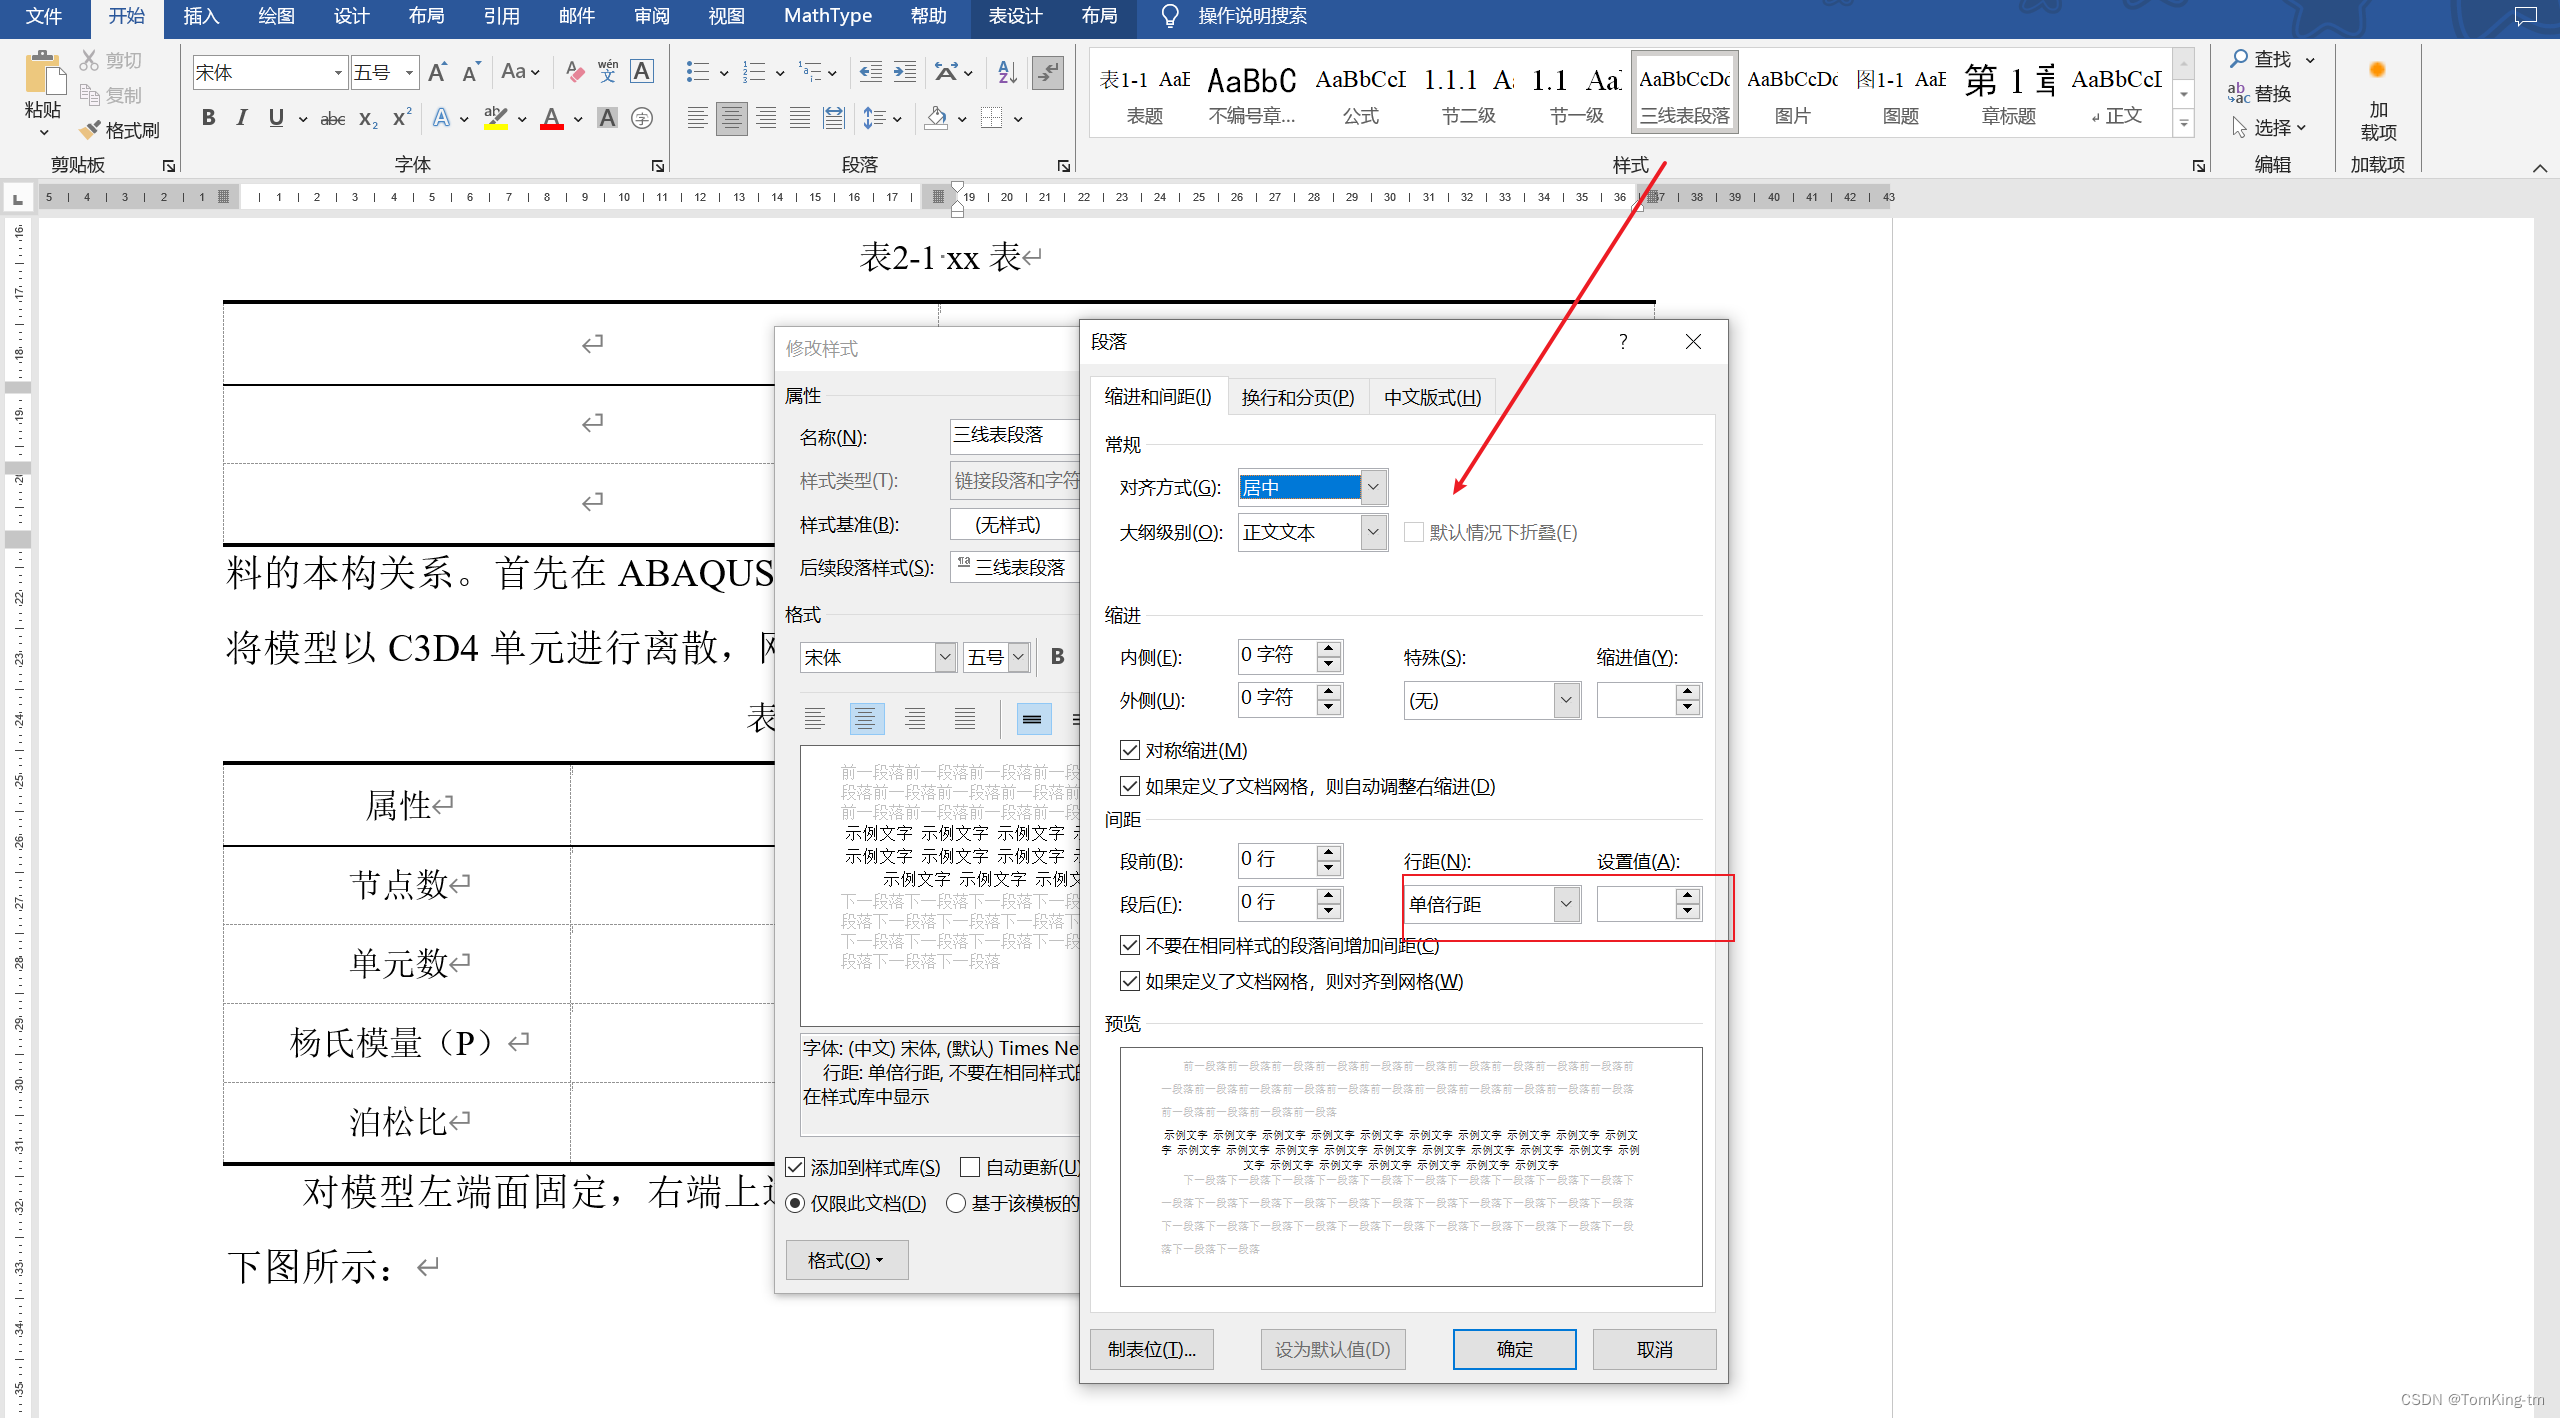This screenshot has height=1418, width=2560.
Task: Expand the 行距 line spacing dropdown
Action: tap(1566, 904)
